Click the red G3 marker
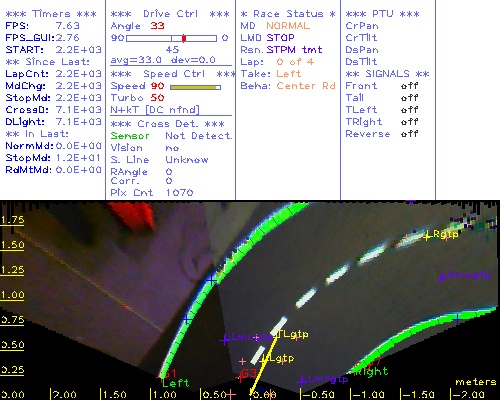500x400 pixels. 249,373
